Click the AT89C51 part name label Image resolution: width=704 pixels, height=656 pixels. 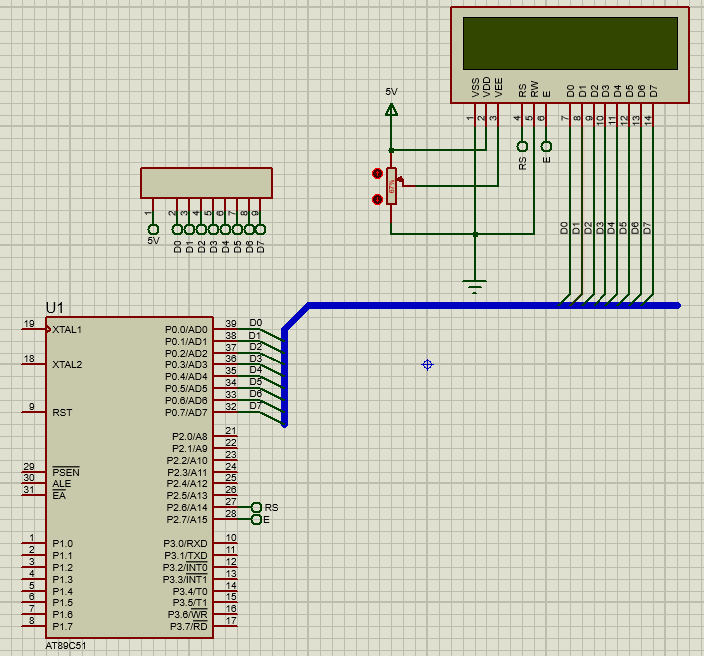(x=66, y=645)
